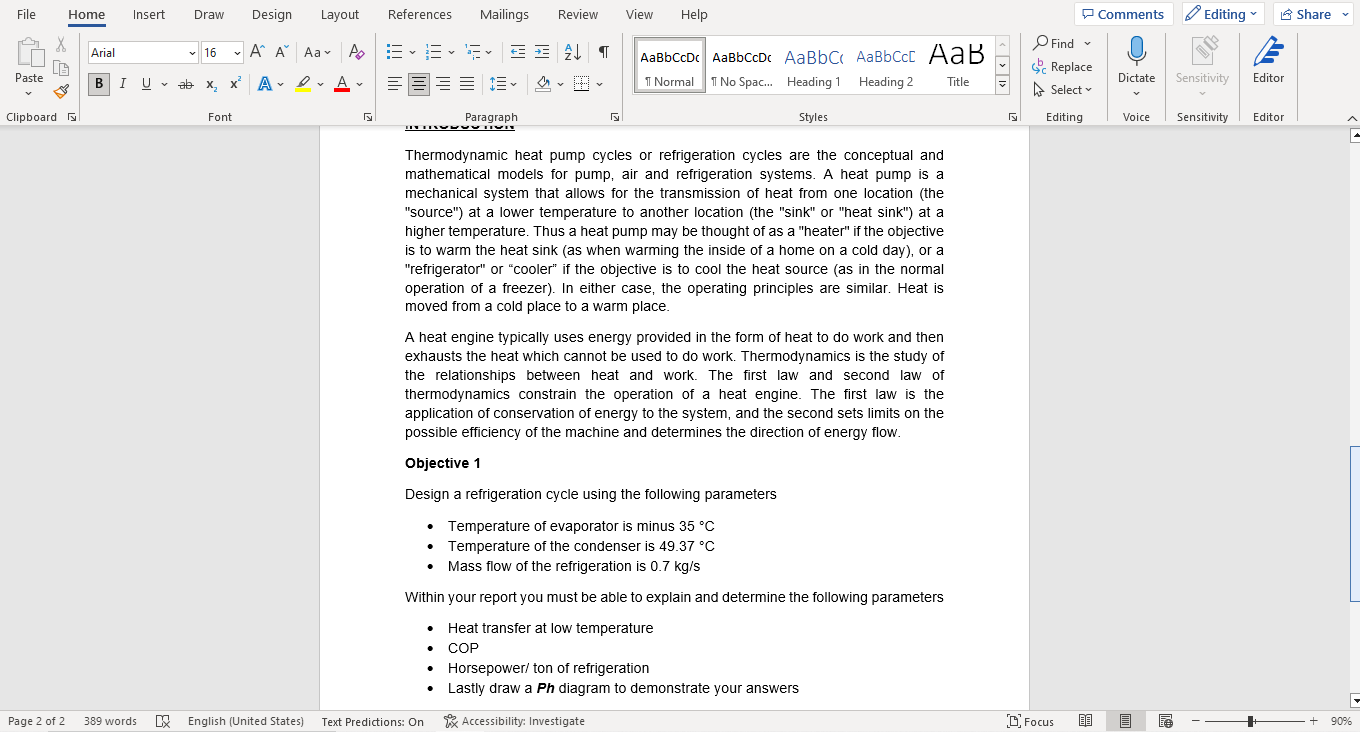Select the Format Painter tool
This screenshot has width=1360, height=732.
(60, 91)
